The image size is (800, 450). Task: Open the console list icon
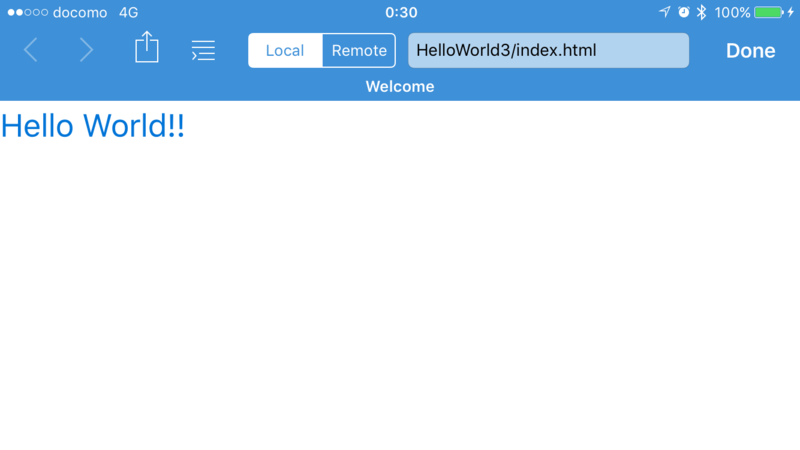coord(203,51)
